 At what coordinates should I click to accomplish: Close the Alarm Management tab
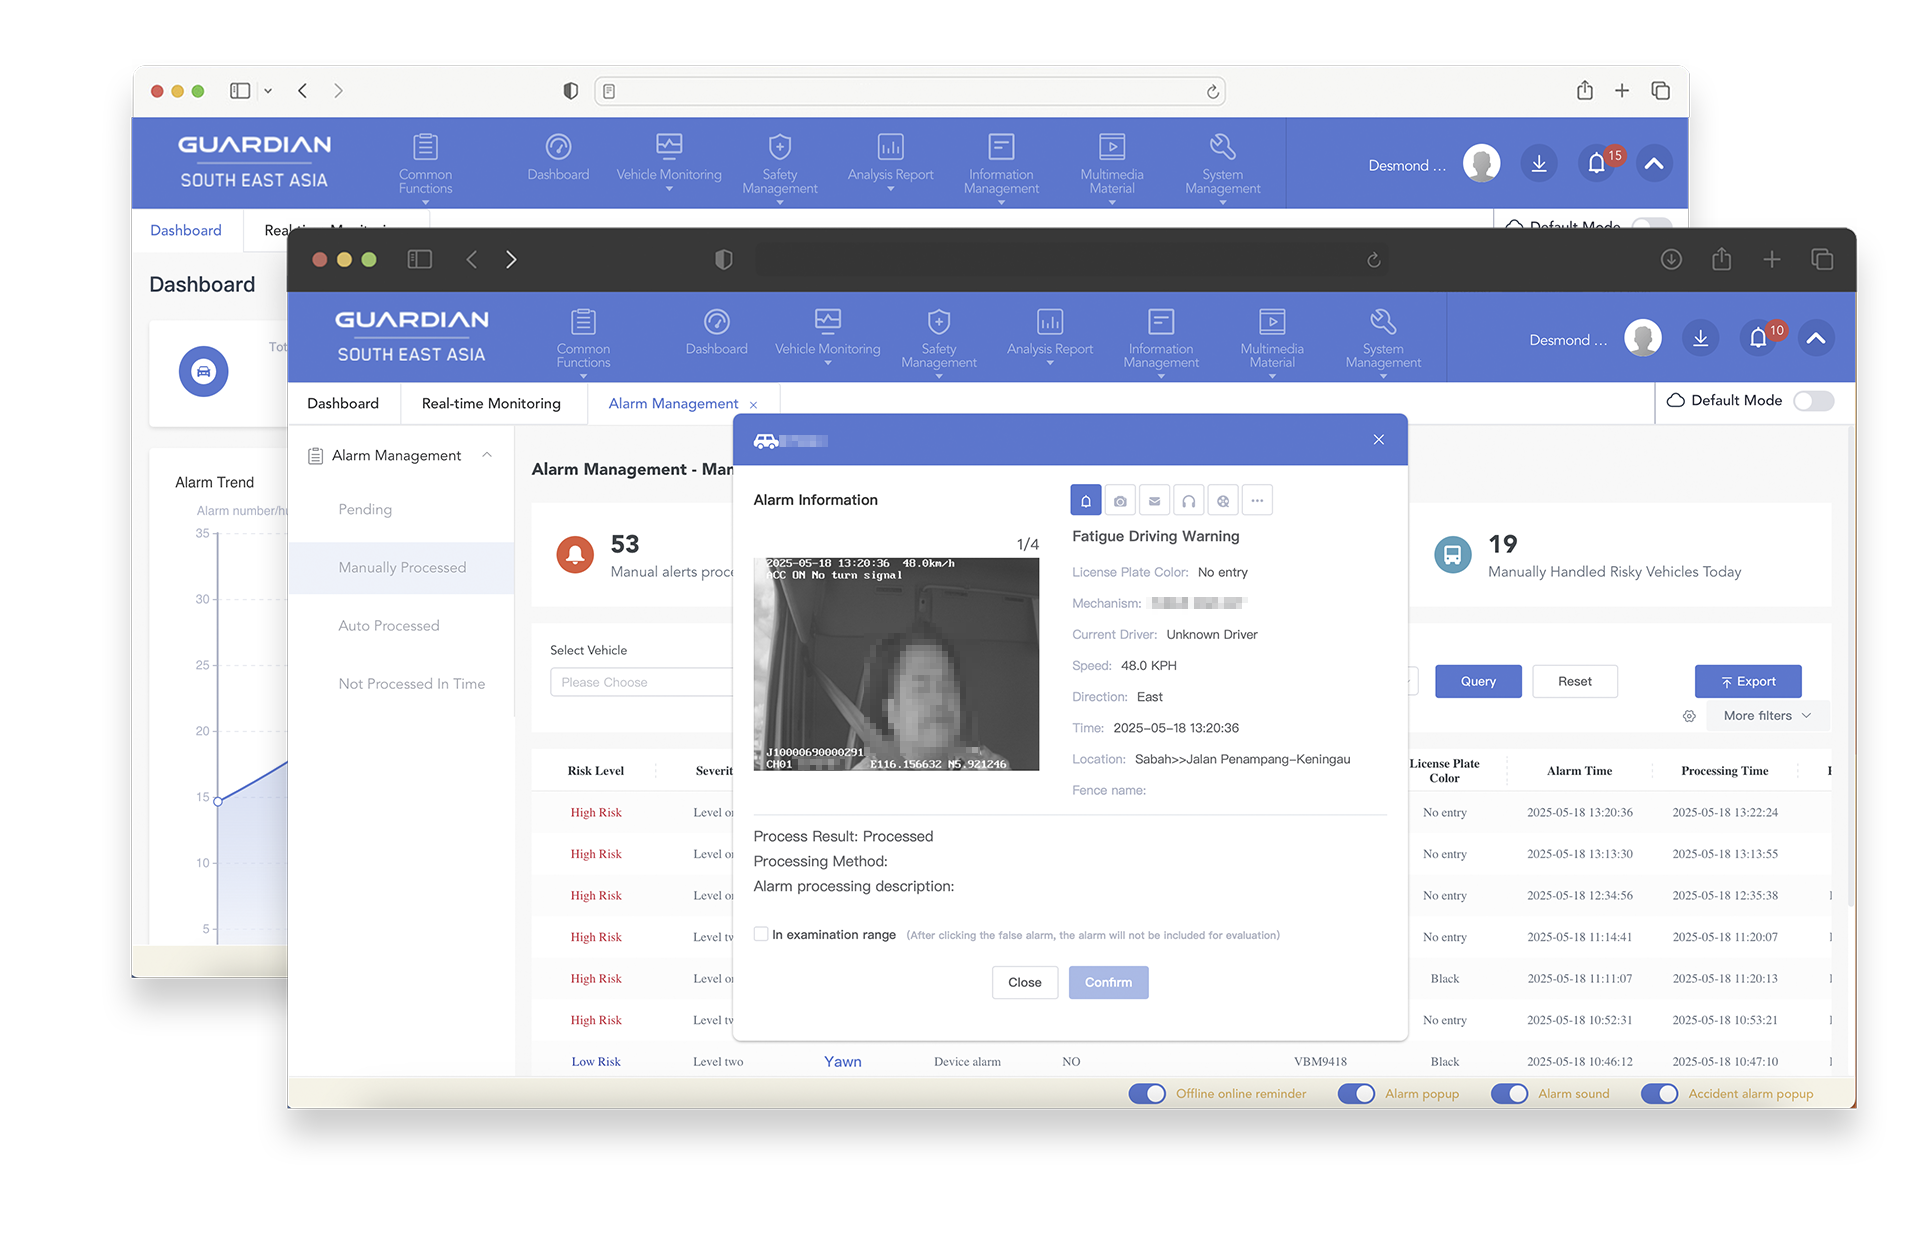(x=753, y=405)
